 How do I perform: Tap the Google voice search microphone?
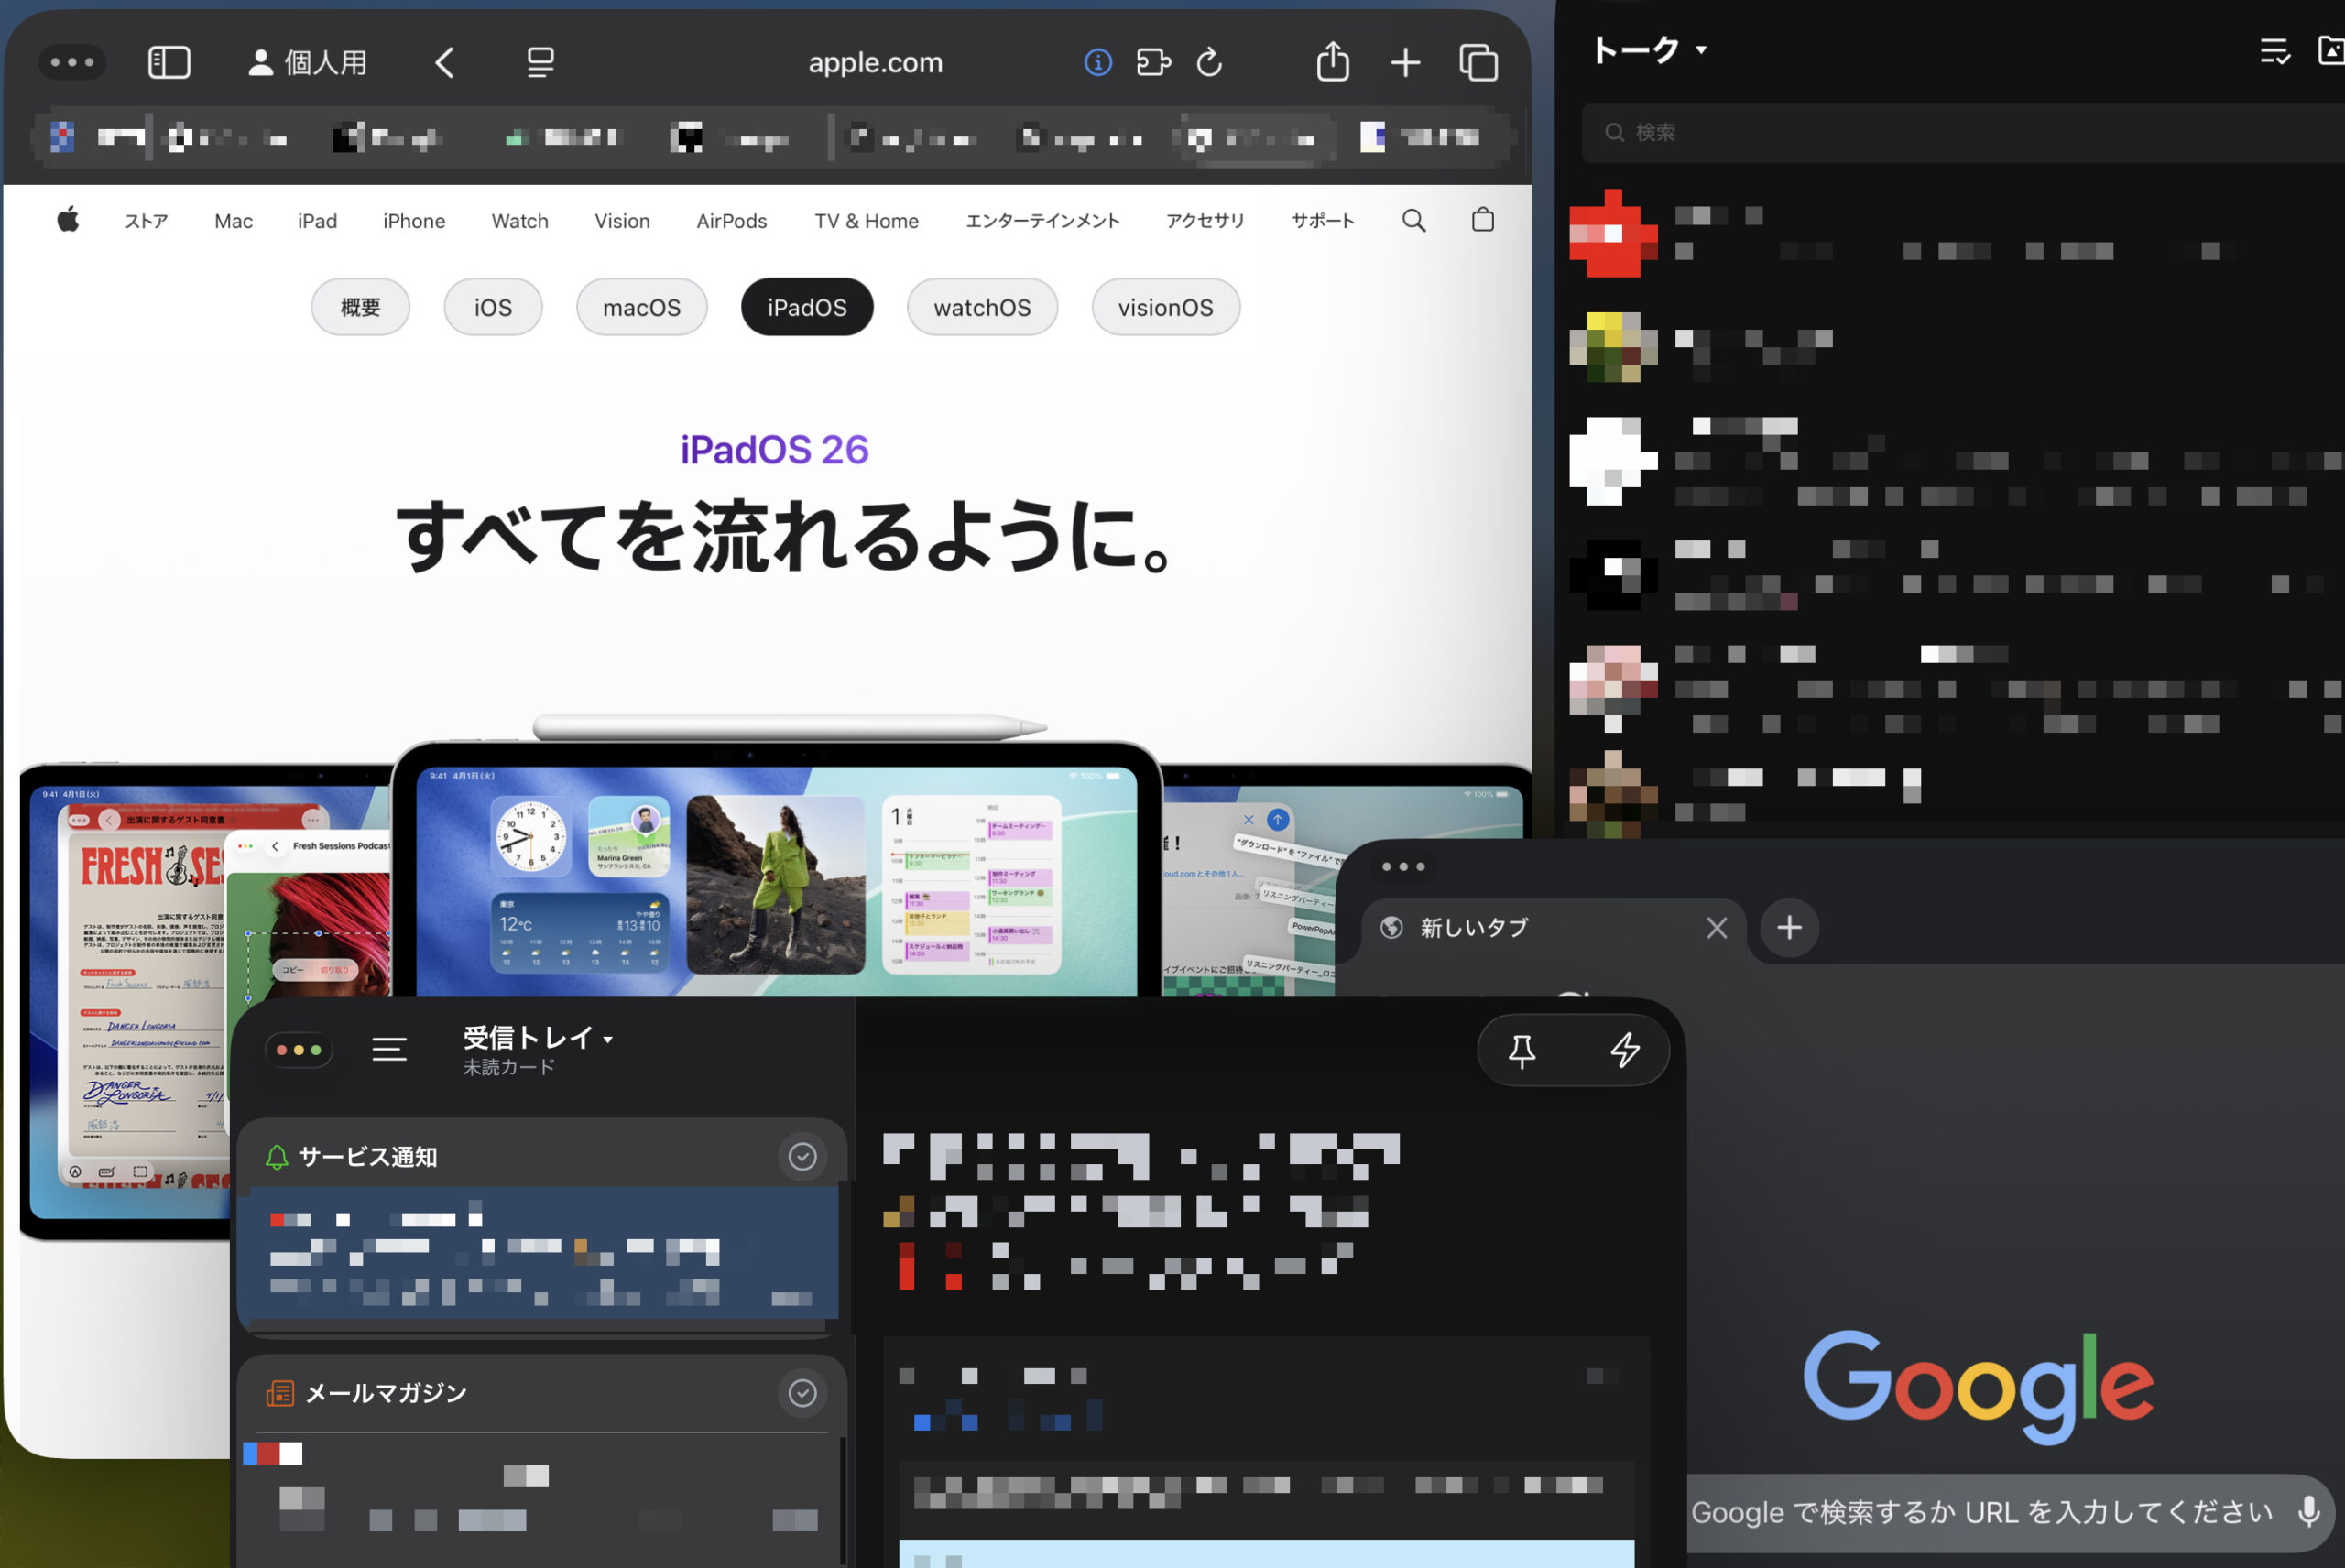(x=2308, y=1511)
